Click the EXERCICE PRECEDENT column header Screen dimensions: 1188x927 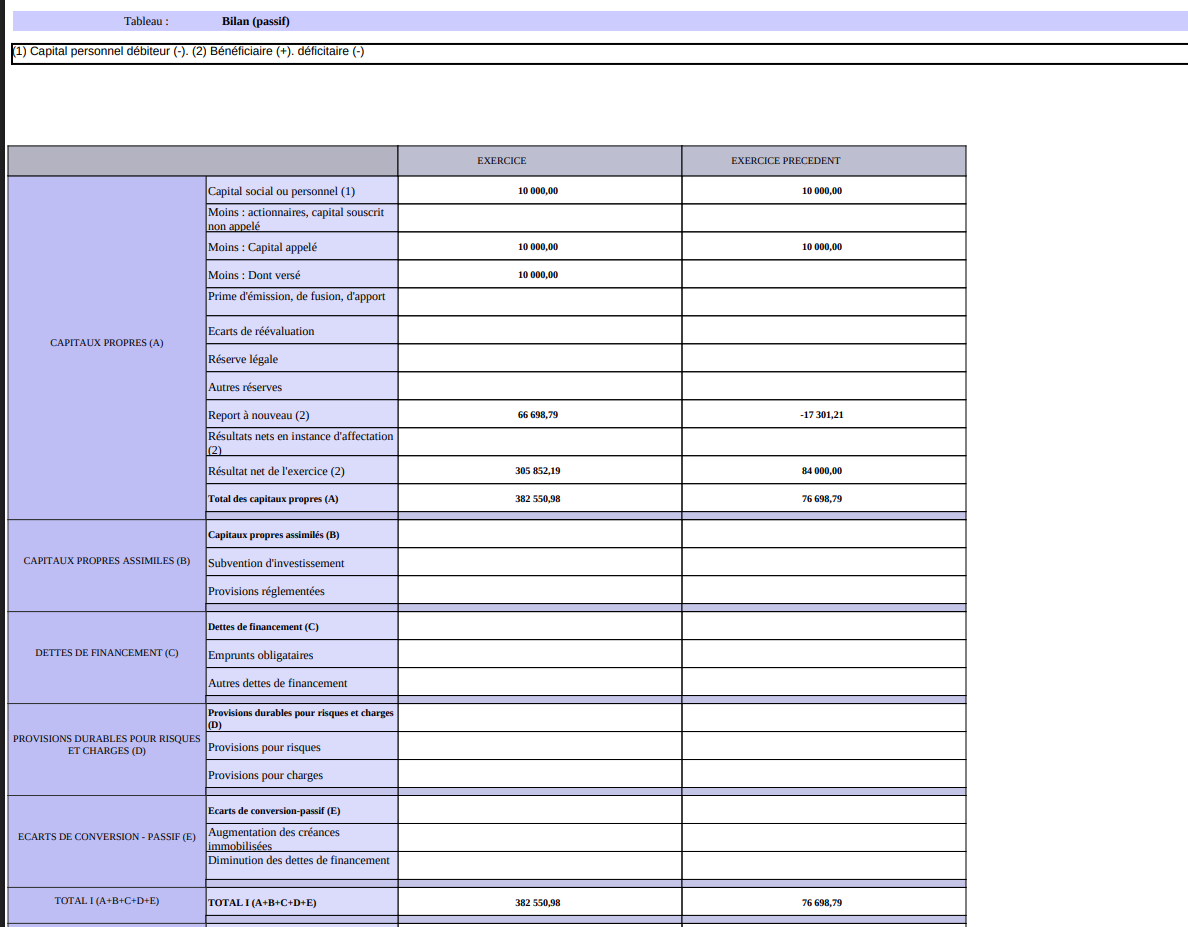pyautogui.click(x=785, y=161)
